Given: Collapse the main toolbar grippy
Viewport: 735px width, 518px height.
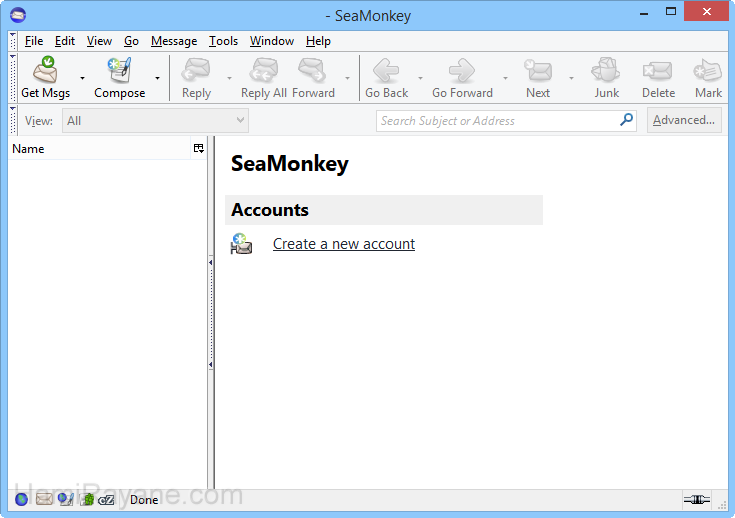Looking at the screenshot, I should (x=13, y=78).
